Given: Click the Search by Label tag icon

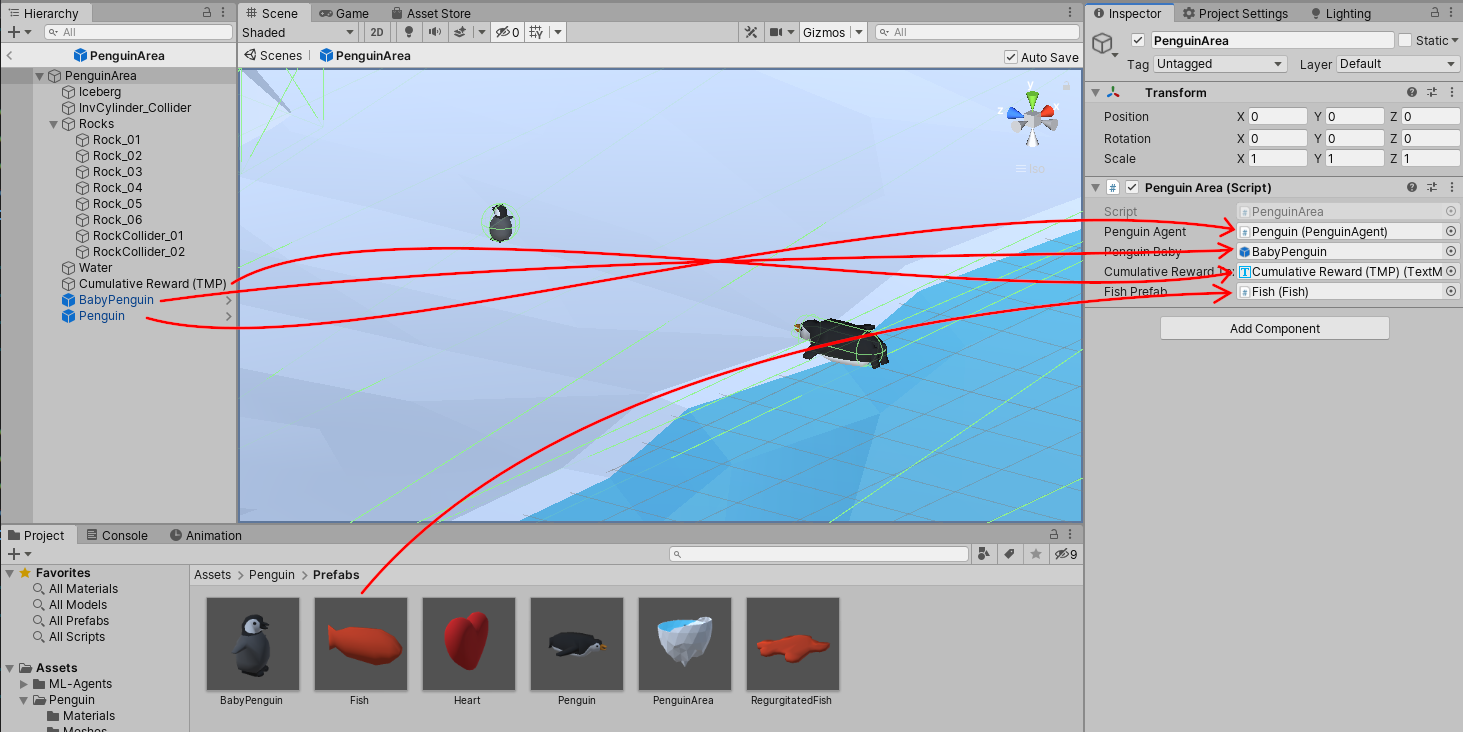Looking at the screenshot, I should point(1010,554).
